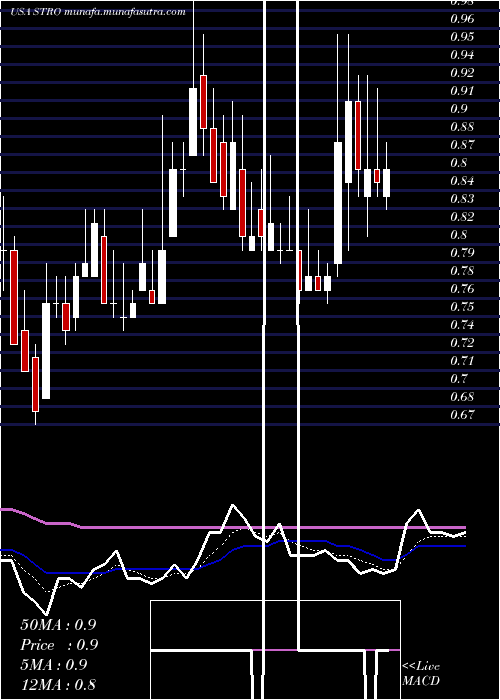Screen dimensions: 500x700
Task: Click the 0.96 price axis label
Action: coord(462,19)
